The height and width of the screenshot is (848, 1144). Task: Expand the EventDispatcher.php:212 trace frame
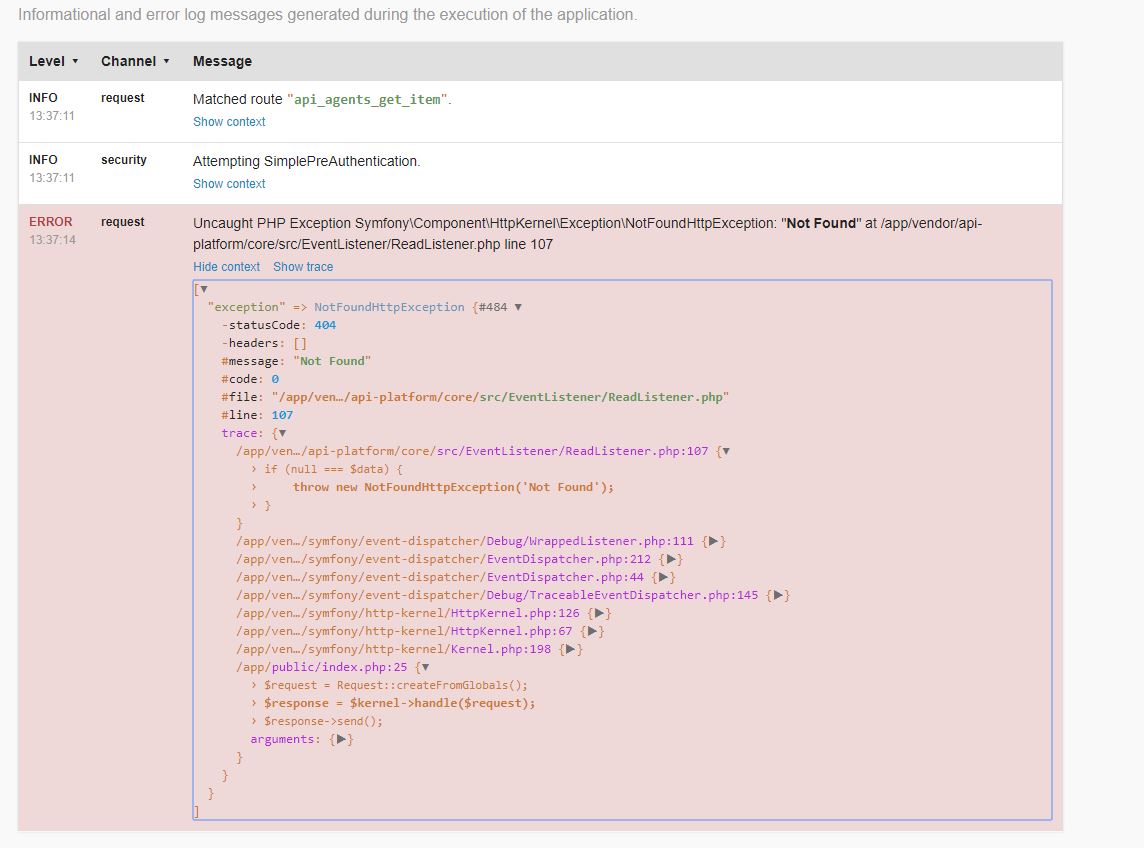coord(672,559)
